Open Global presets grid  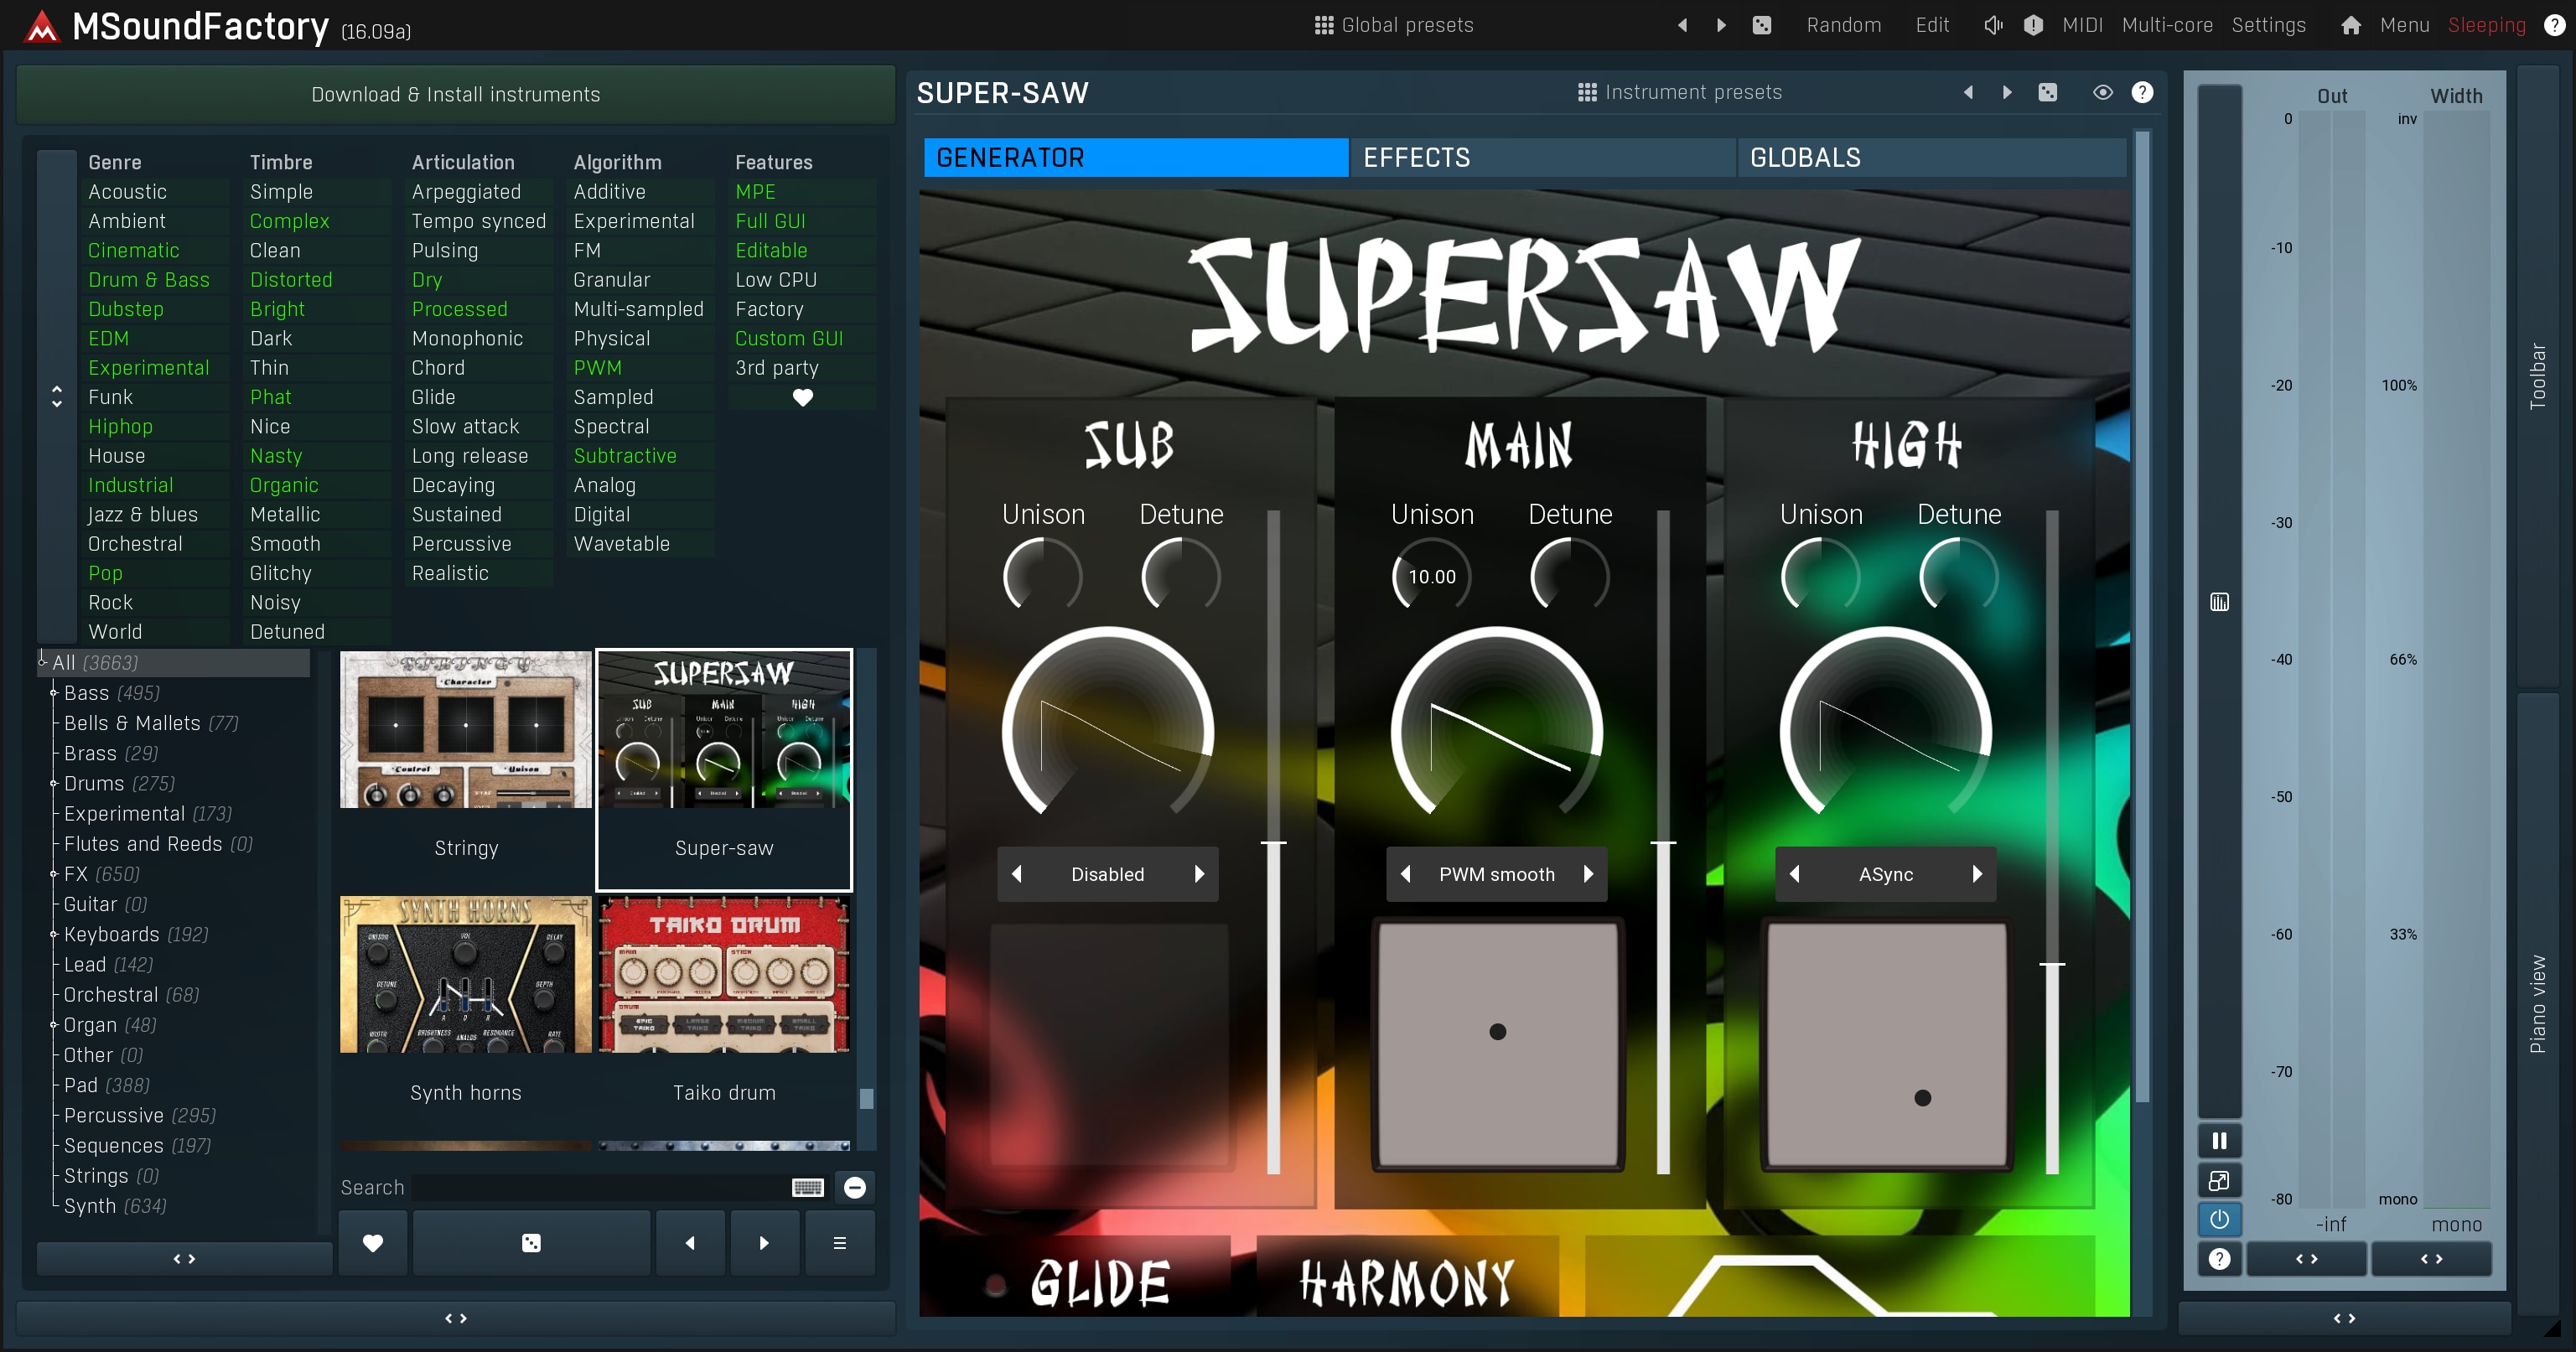click(1394, 25)
